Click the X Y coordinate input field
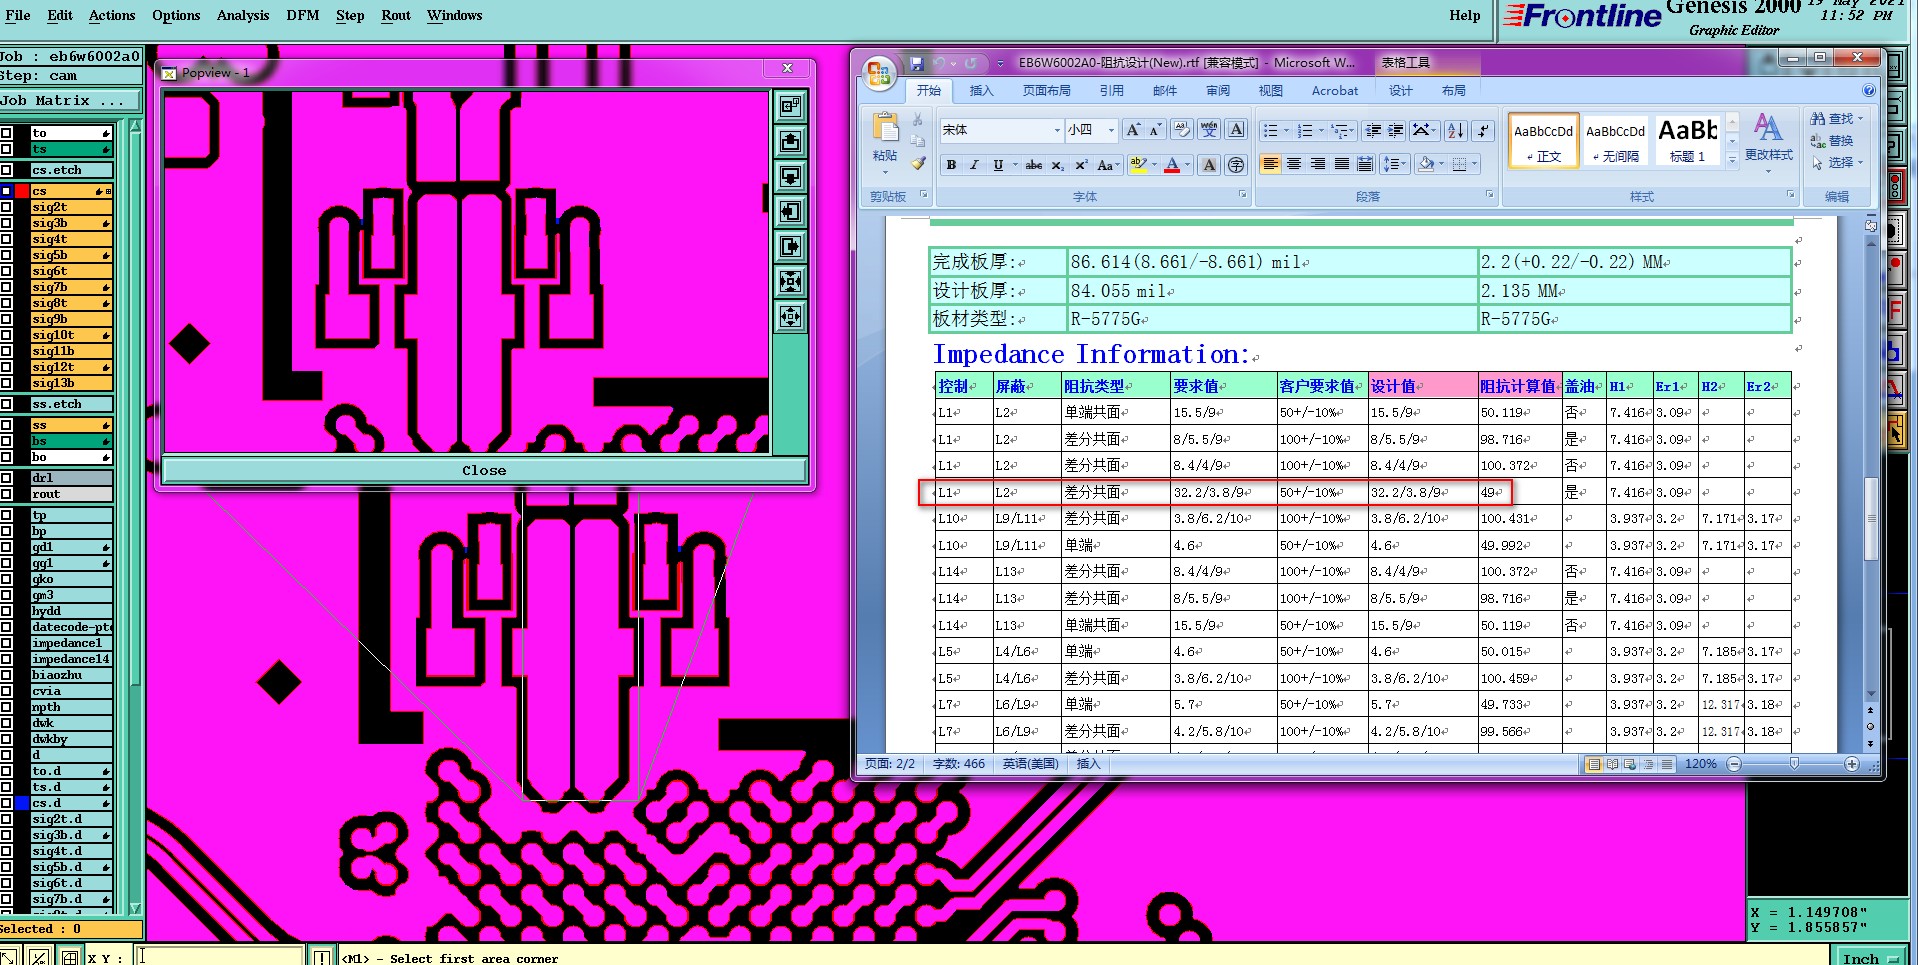The width and height of the screenshot is (1918, 965). [220, 956]
